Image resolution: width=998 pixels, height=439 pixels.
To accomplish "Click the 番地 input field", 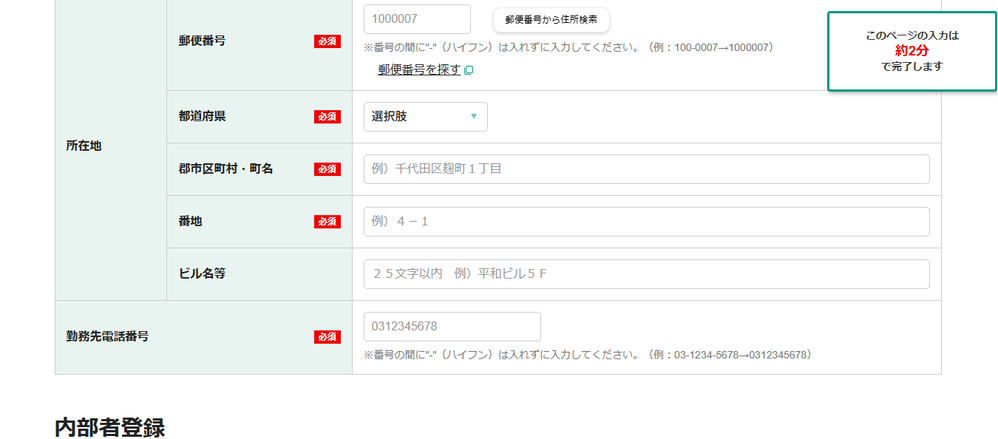I will [x=646, y=221].
